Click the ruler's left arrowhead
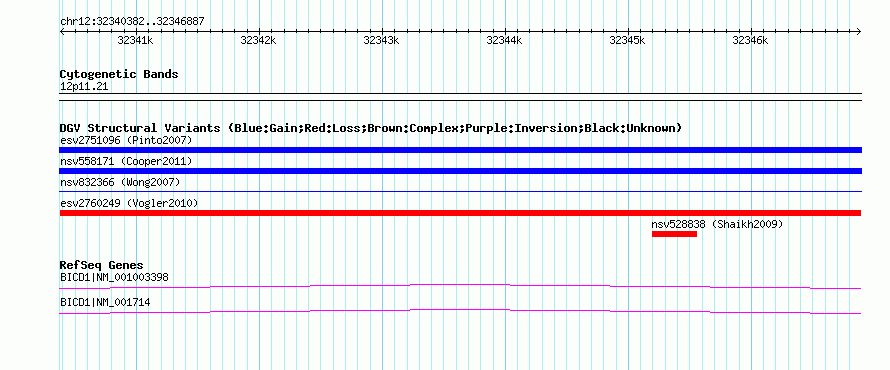The image size is (890, 370). pyautogui.click(x=62, y=31)
